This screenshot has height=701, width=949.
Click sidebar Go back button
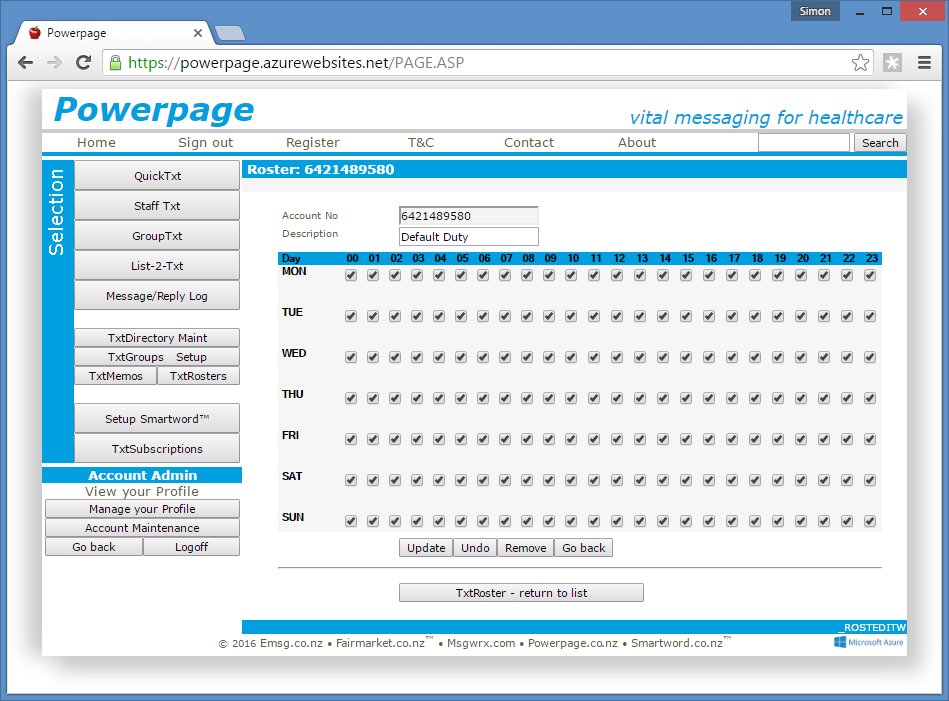(x=94, y=547)
